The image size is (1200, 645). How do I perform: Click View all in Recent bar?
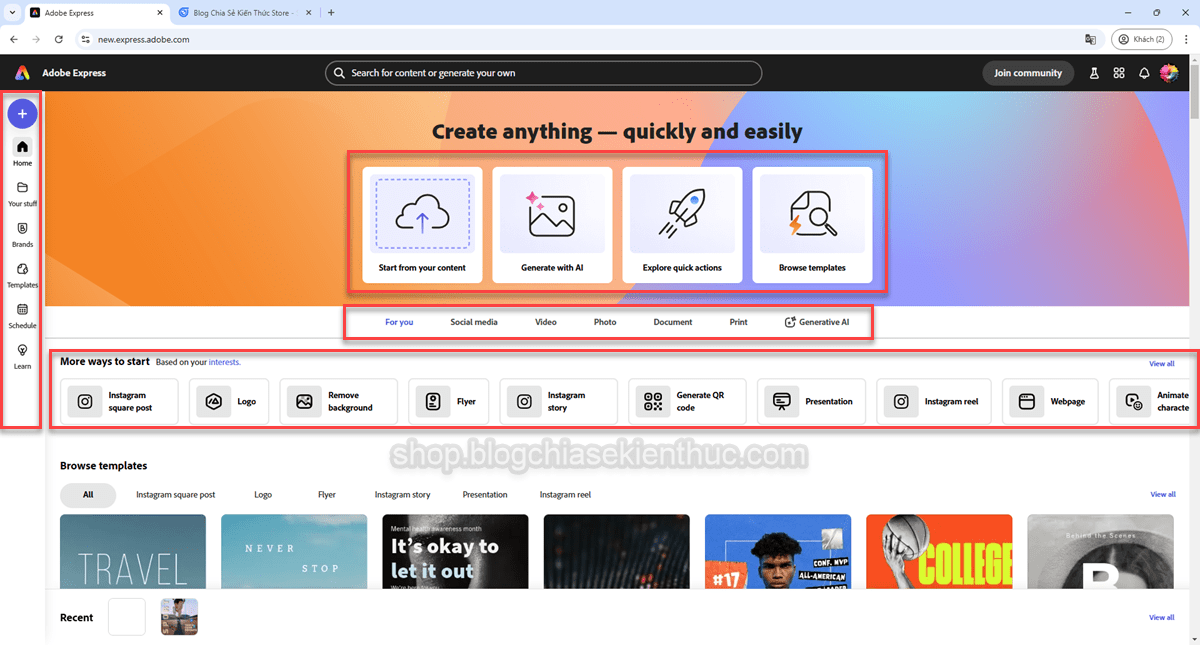coord(1162,617)
